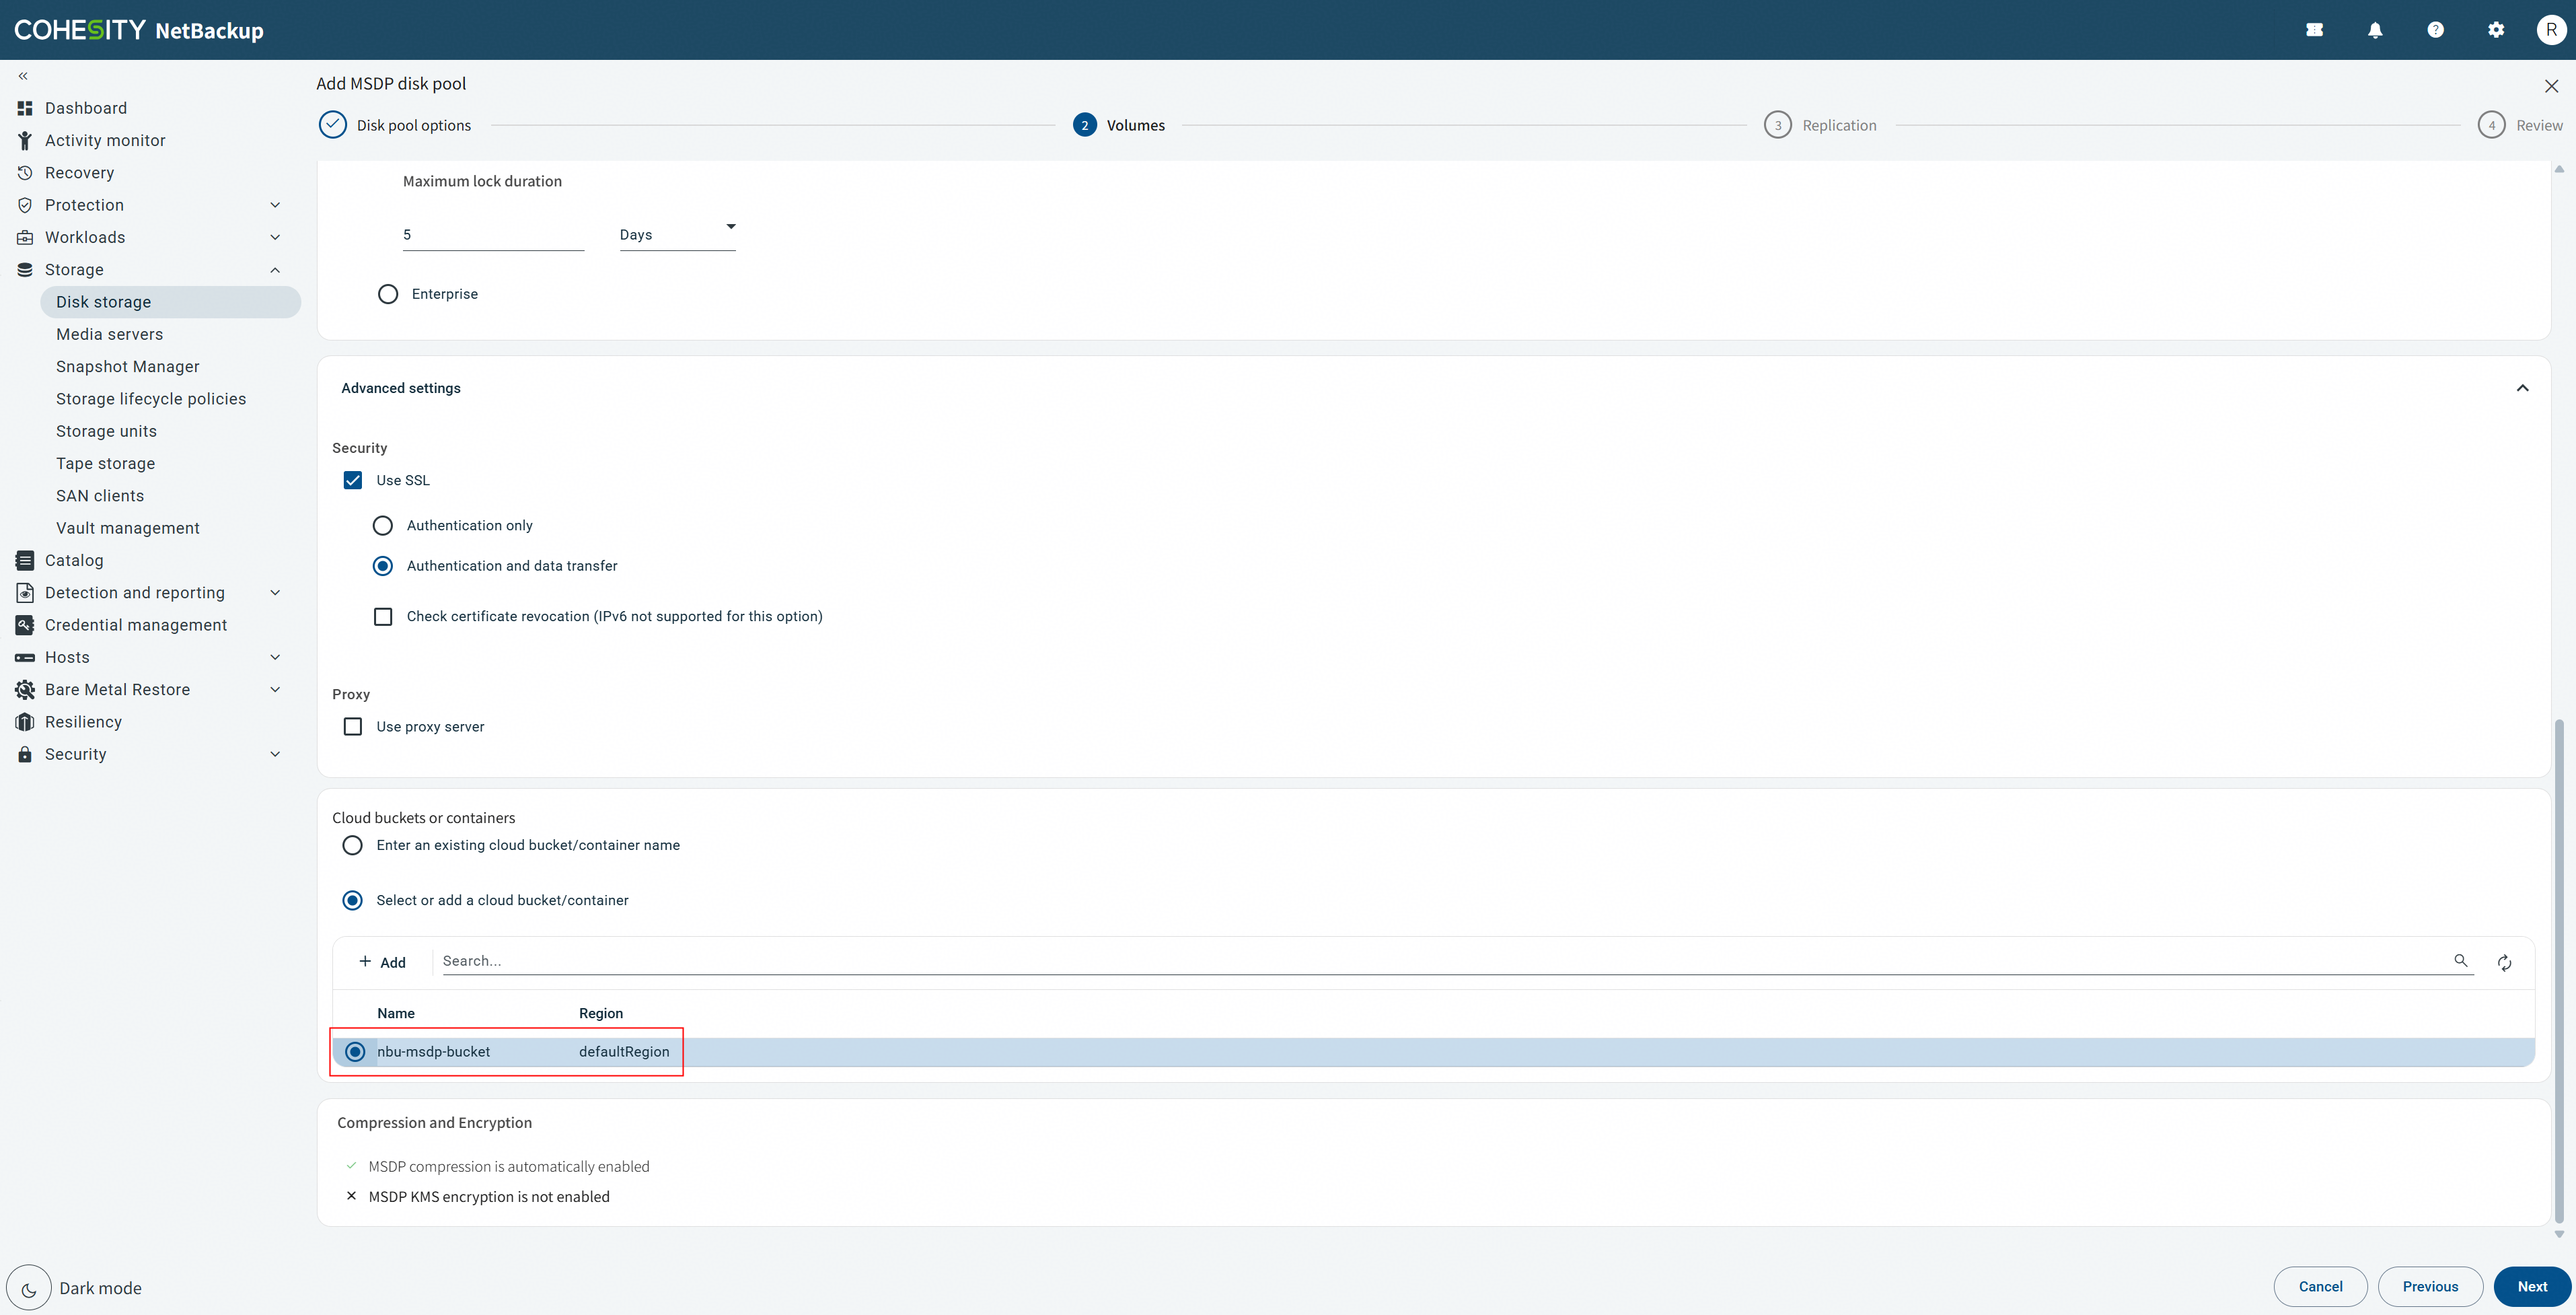The image size is (2576, 1315).
Task: Refresh the cloud bucket list
Action: coord(2504,962)
